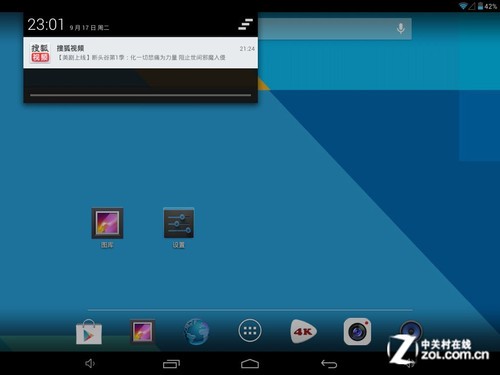Tap the date 9月17日 in notification header
This screenshot has width=500, height=375.
pos(89,28)
